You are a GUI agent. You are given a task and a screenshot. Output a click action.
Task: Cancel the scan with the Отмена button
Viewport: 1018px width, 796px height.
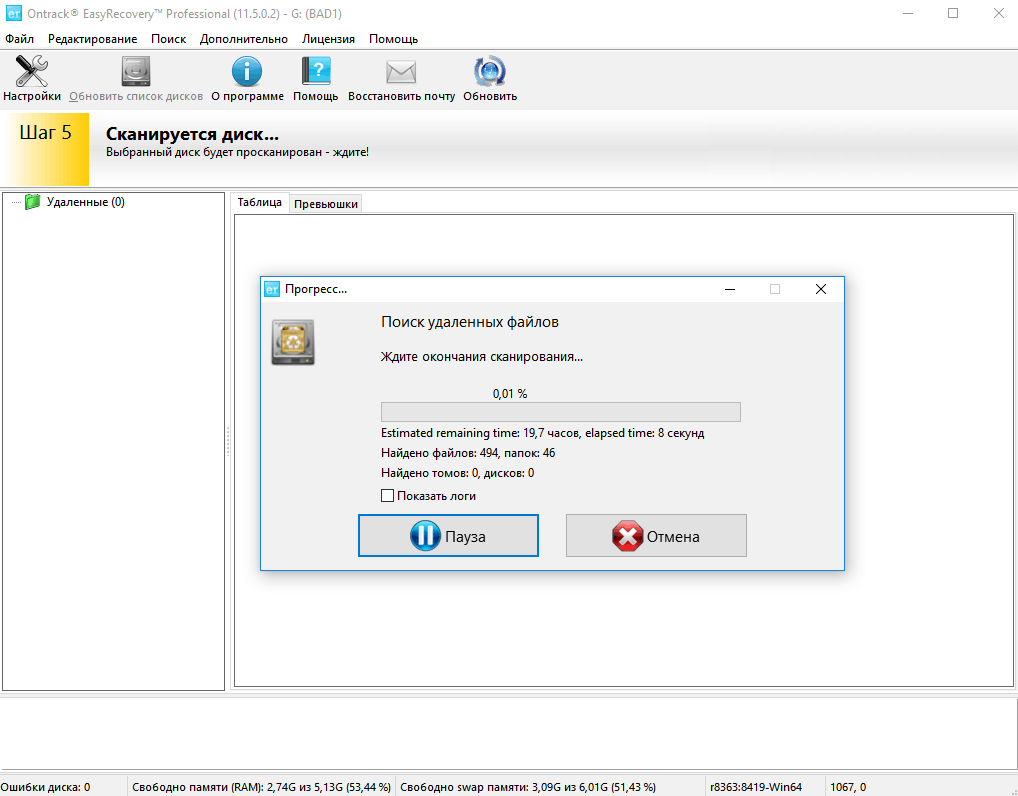[656, 536]
